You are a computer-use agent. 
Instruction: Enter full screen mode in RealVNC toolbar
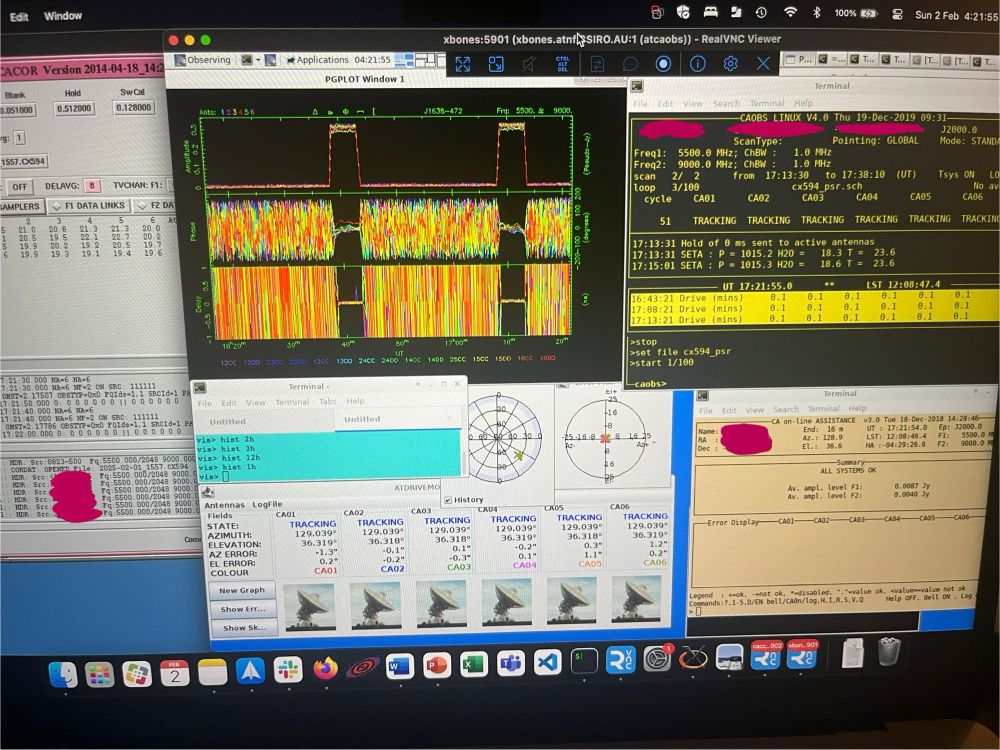coord(463,64)
